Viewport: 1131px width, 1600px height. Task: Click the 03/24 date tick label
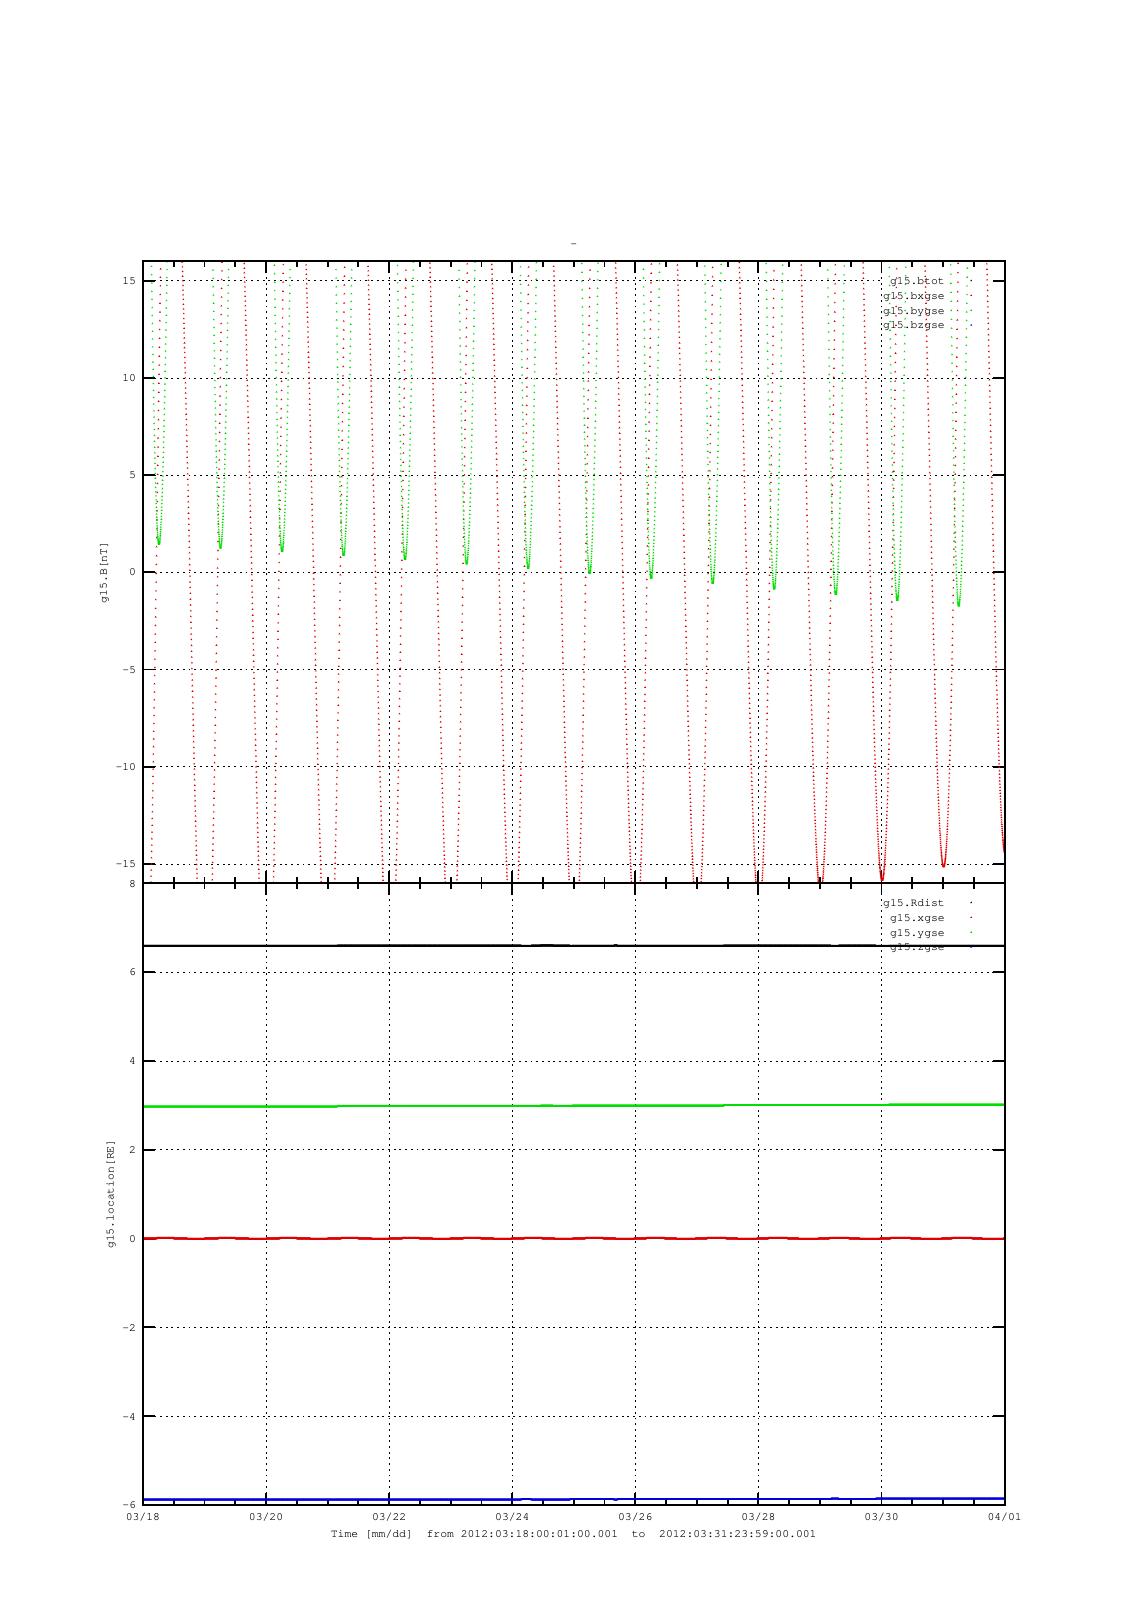(512, 1517)
